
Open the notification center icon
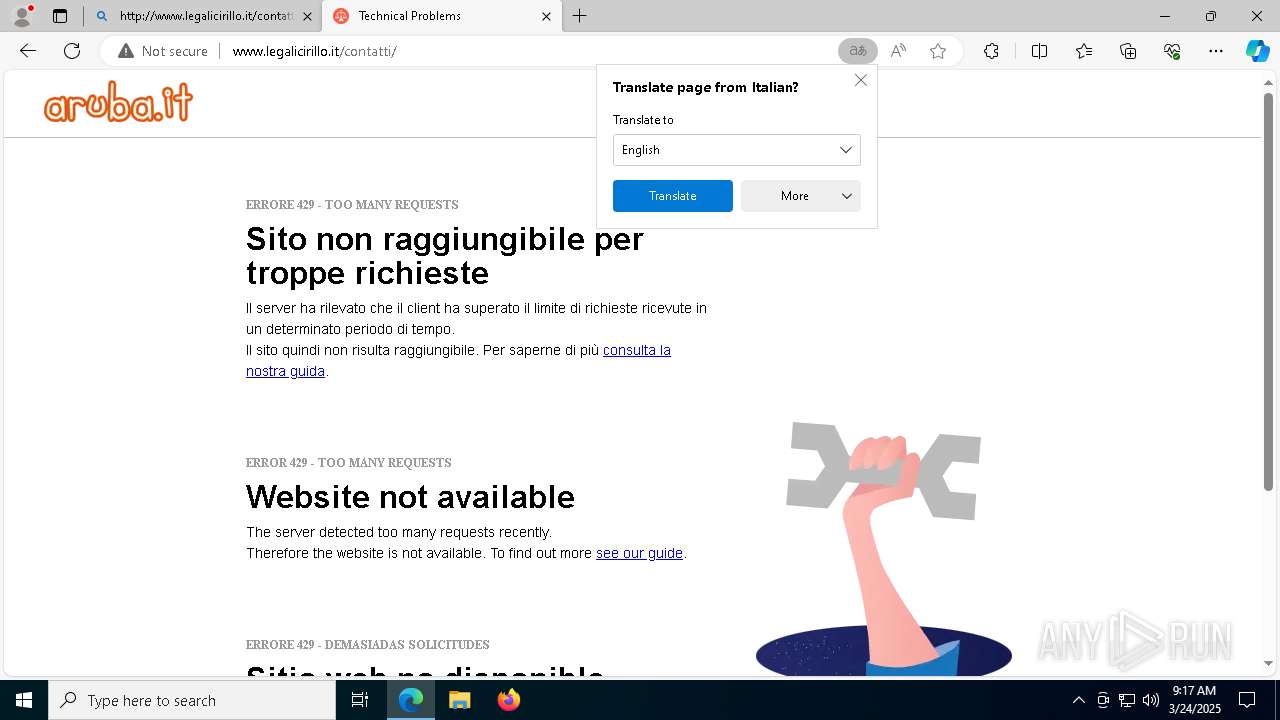point(1247,700)
